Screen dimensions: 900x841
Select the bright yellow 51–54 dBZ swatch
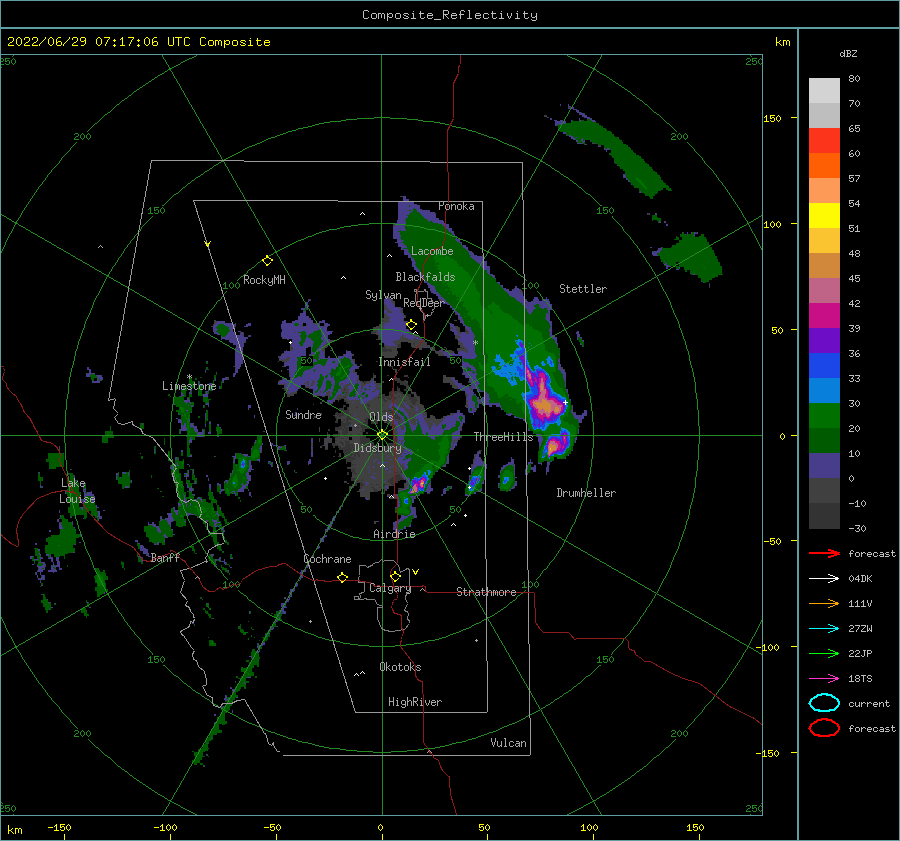click(x=824, y=216)
